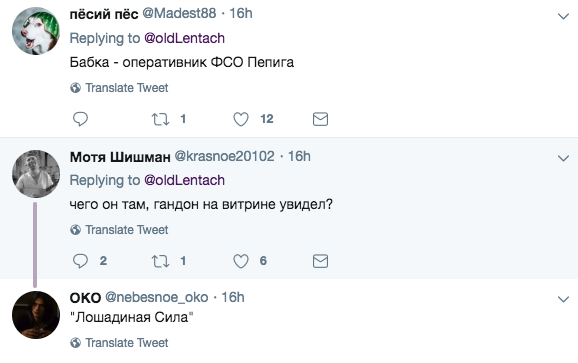Viewport: 578px width, 363px height.
Task: Open more options for пёсий пёс's tweet
Action: click(563, 16)
